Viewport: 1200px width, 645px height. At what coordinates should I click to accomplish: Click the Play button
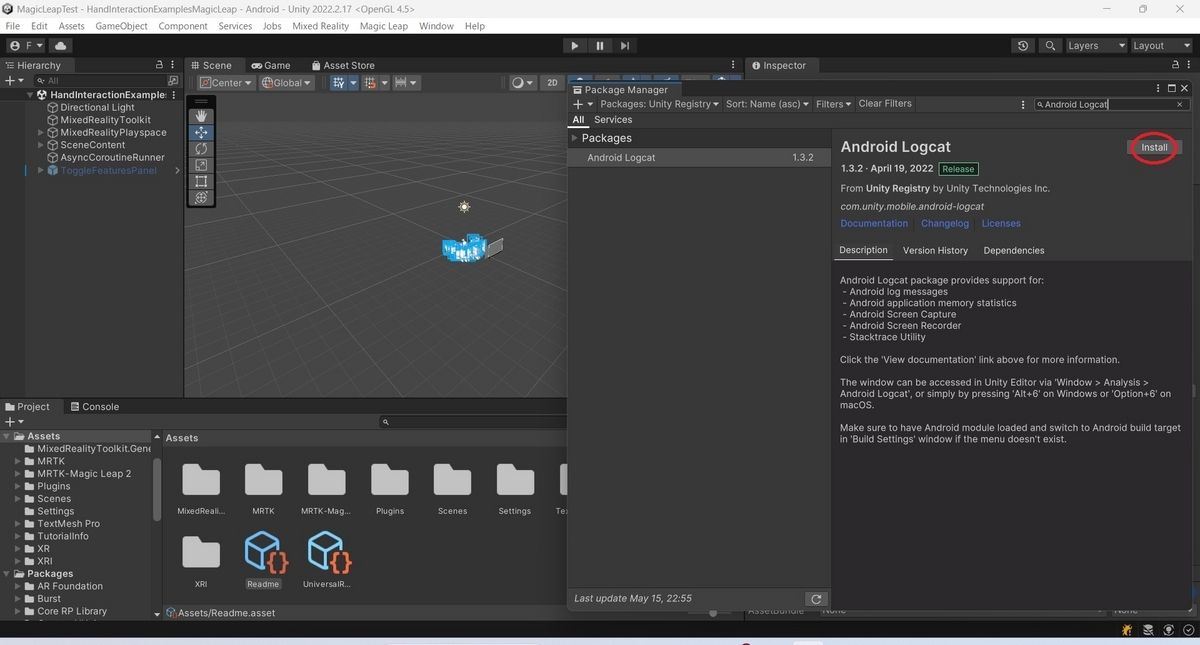pos(574,45)
